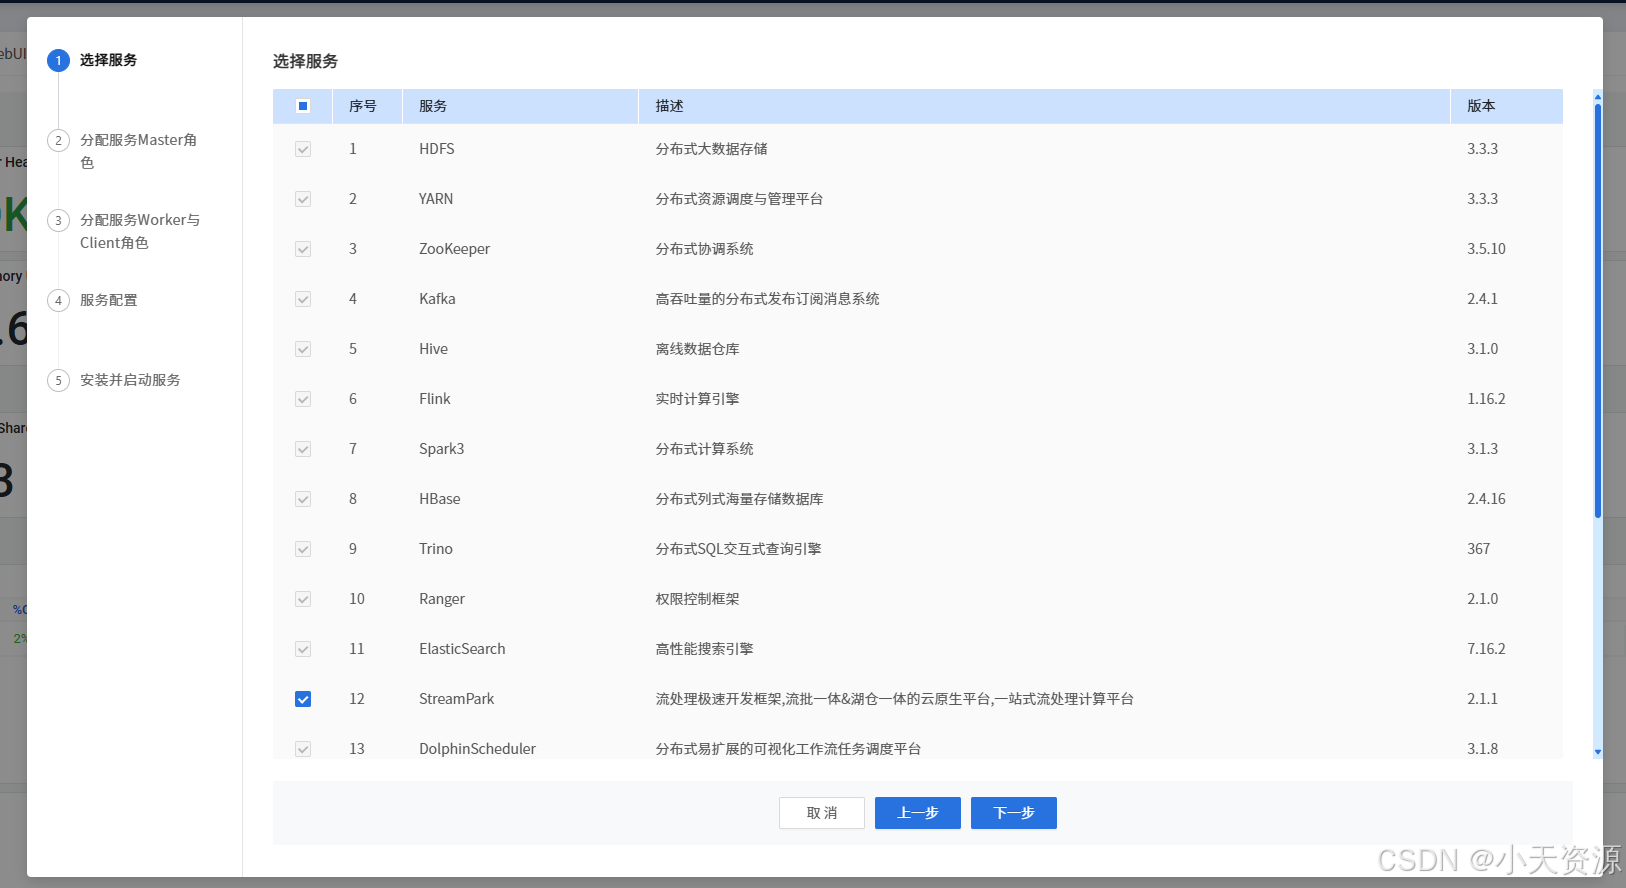Toggle the select-all checkbox in table header

coord(303,106)
